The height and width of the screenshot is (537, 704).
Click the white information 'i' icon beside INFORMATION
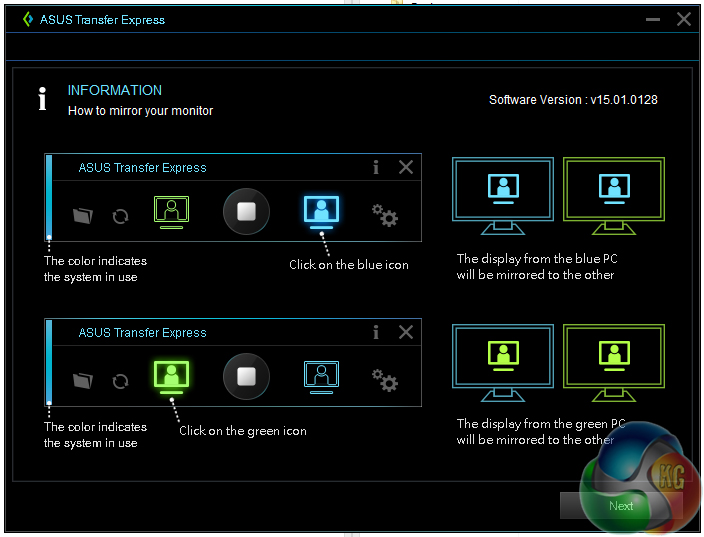(42, 98)
